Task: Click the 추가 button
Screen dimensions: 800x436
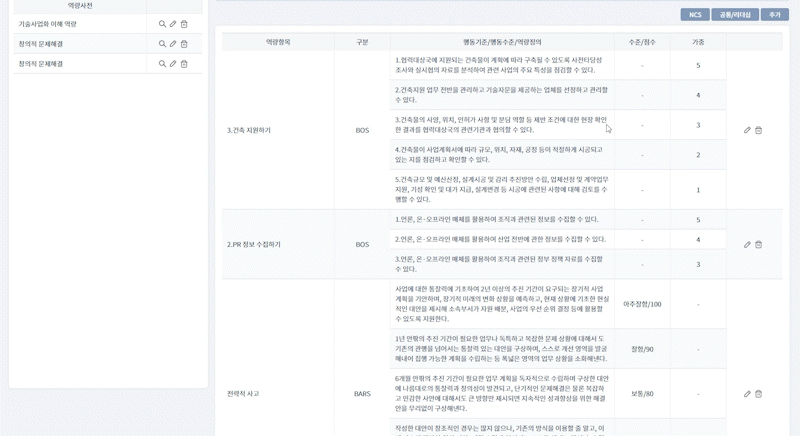Action: pyautogui.click(x=774, y=15)
